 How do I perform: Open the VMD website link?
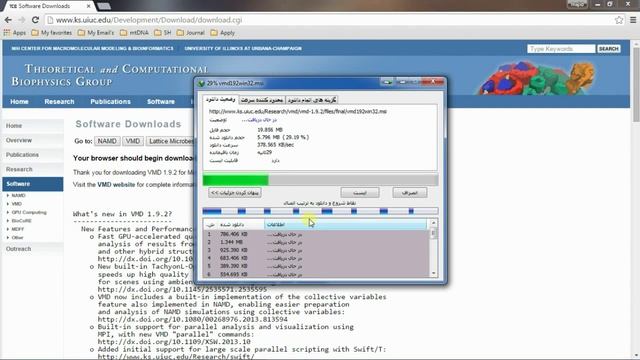coord(116,185)
